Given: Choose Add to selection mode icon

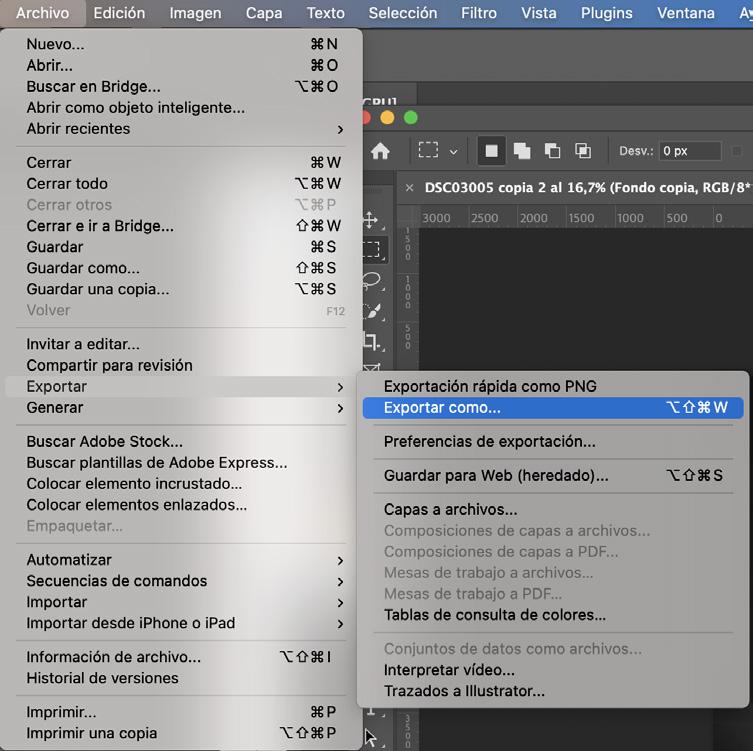Looking at the screenshot, I should point(522,151).
